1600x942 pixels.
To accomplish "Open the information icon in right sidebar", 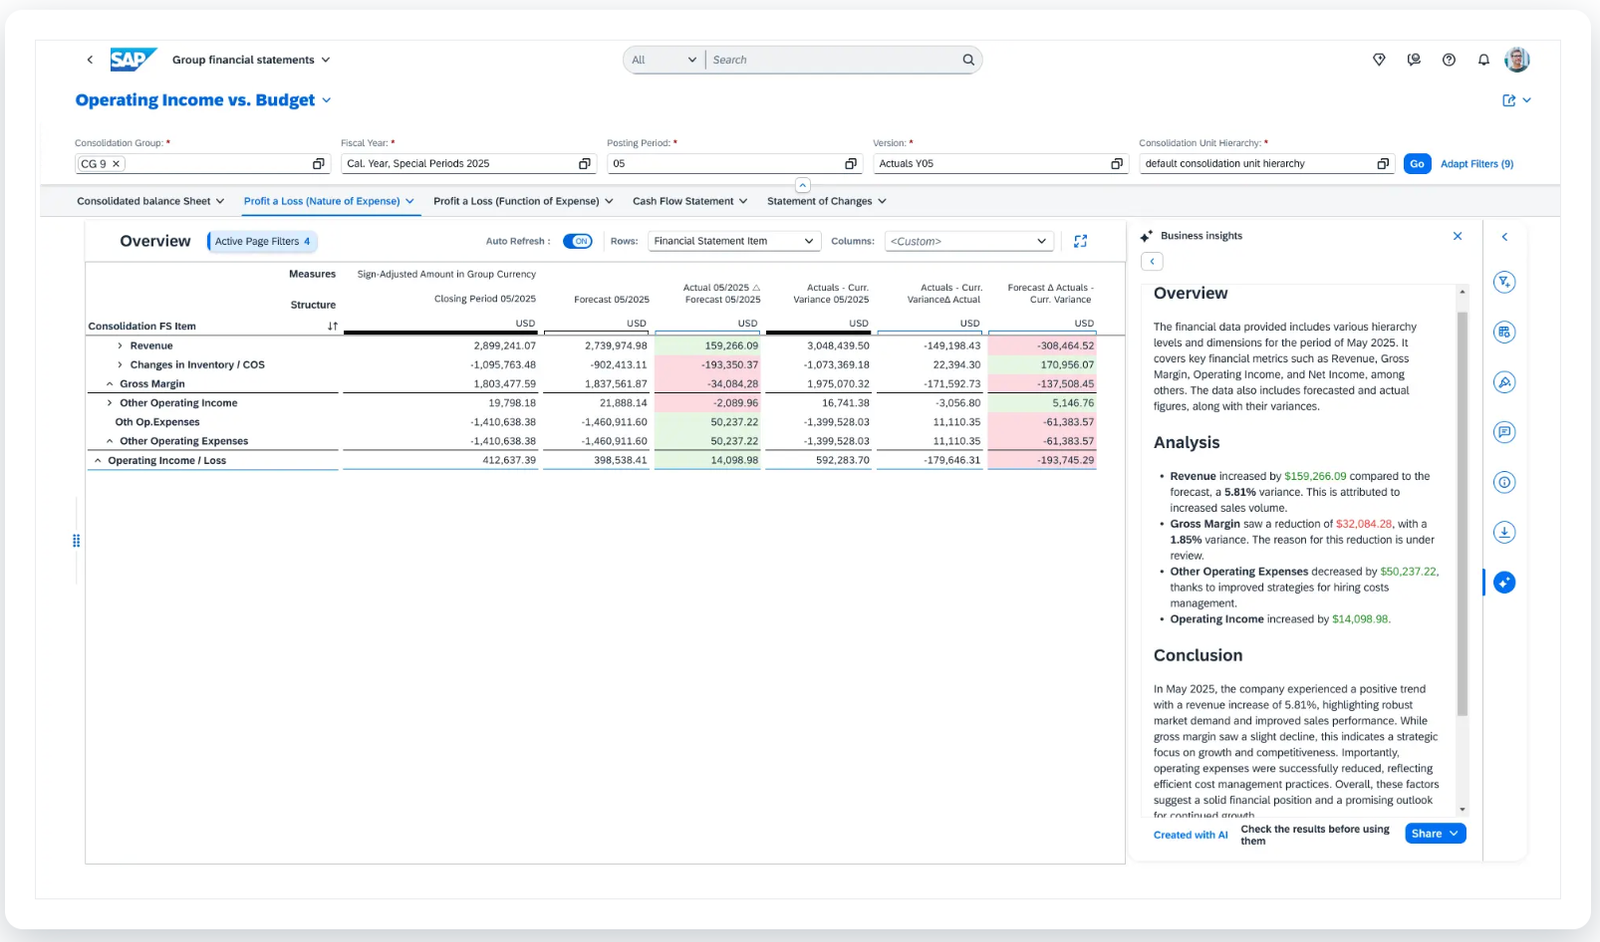I will tap(1504, 482).
